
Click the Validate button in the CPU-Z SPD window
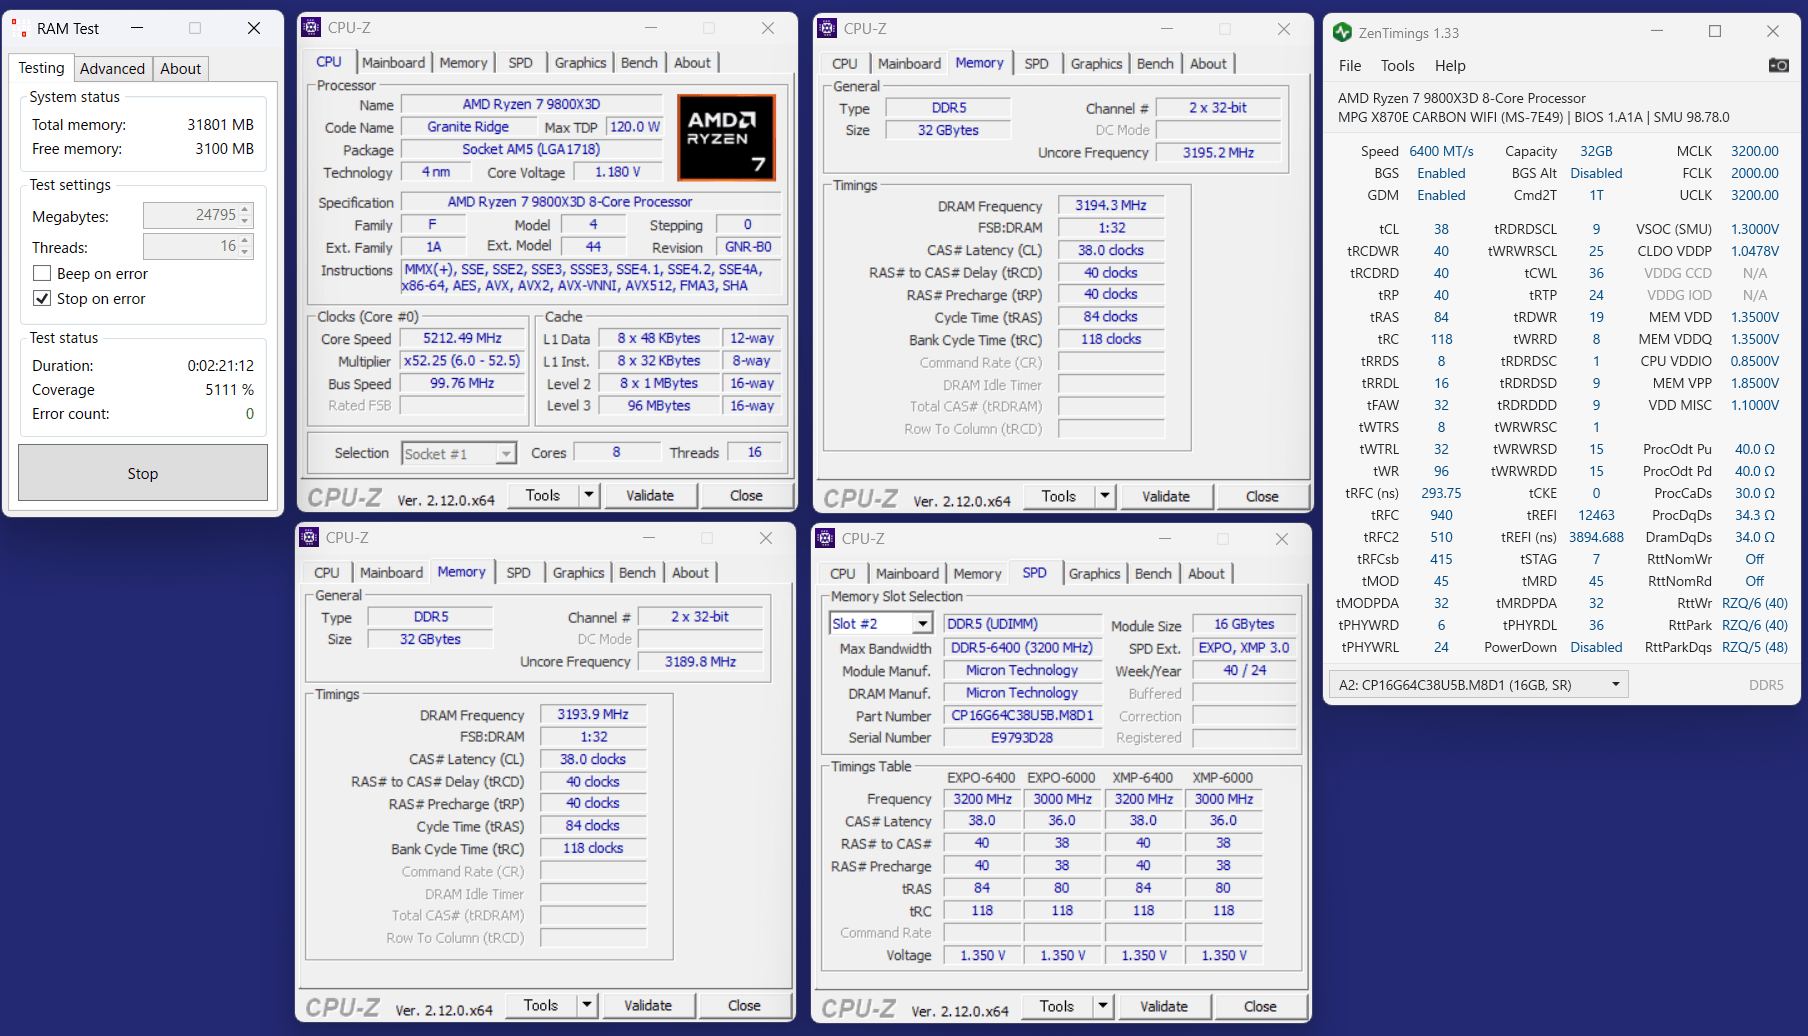coord(1164,1006)
